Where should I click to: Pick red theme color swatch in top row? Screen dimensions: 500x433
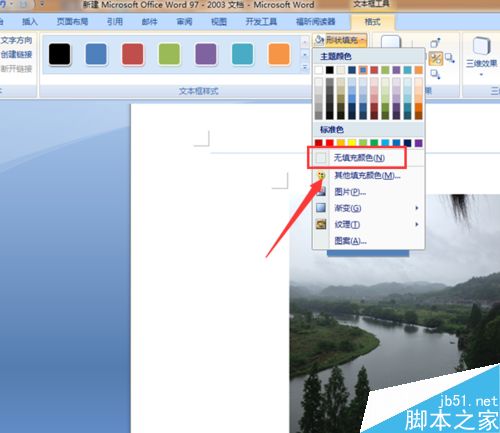374,70
